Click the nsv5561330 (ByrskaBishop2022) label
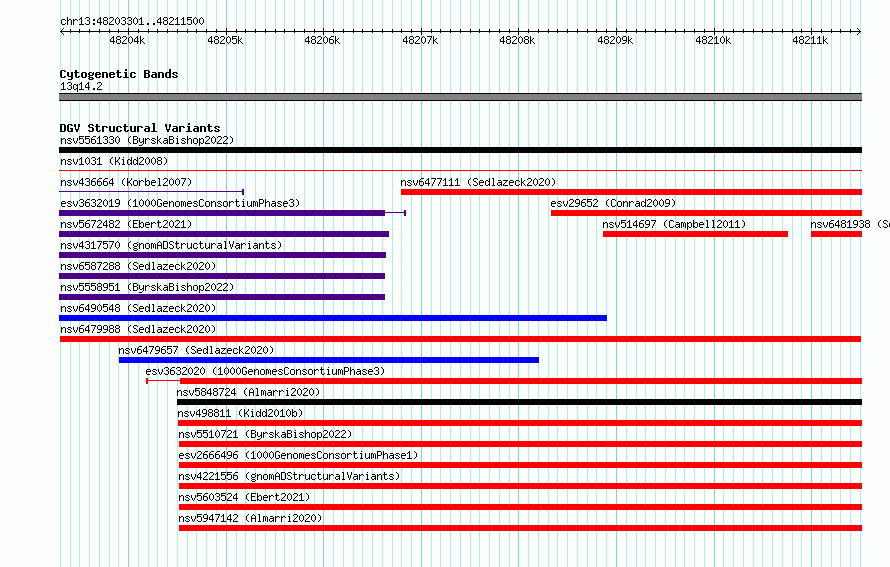The height and width of the screenshot is (567, 890). click(147, 140)
